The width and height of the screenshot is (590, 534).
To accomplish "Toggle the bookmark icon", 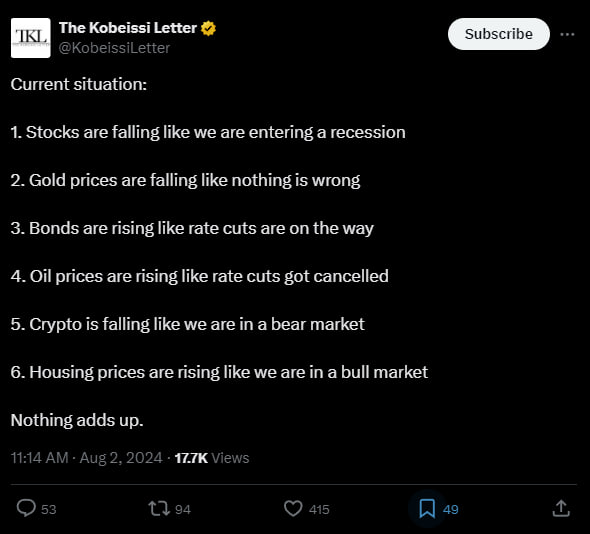I will (x=427, y=509).
